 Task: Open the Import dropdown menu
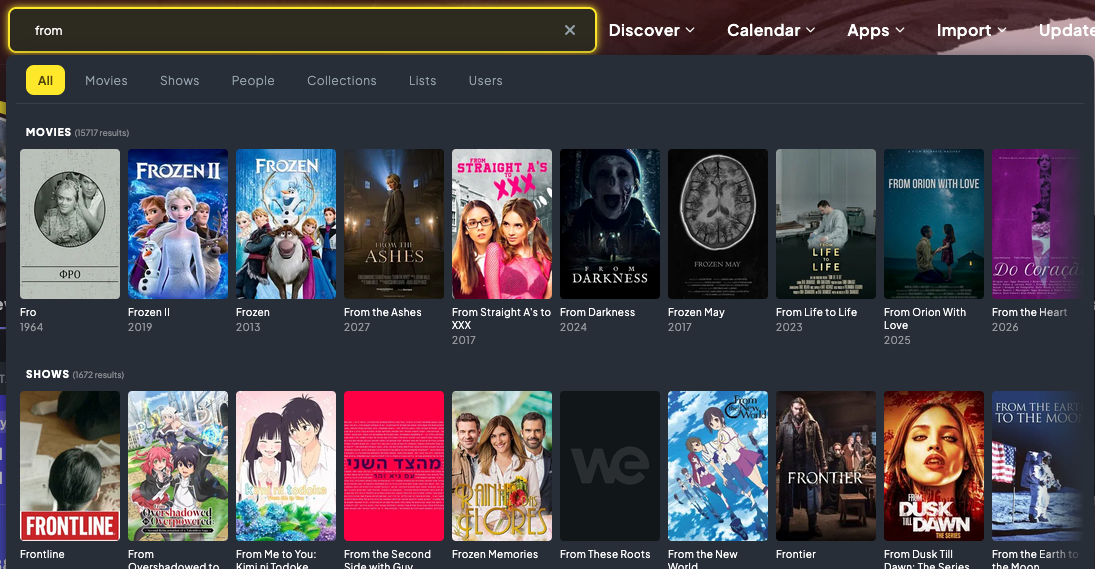(x=971, y=30)
